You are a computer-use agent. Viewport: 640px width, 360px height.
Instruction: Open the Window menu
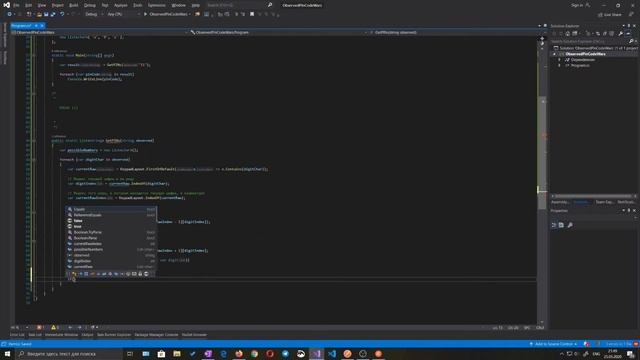(178, 5)
